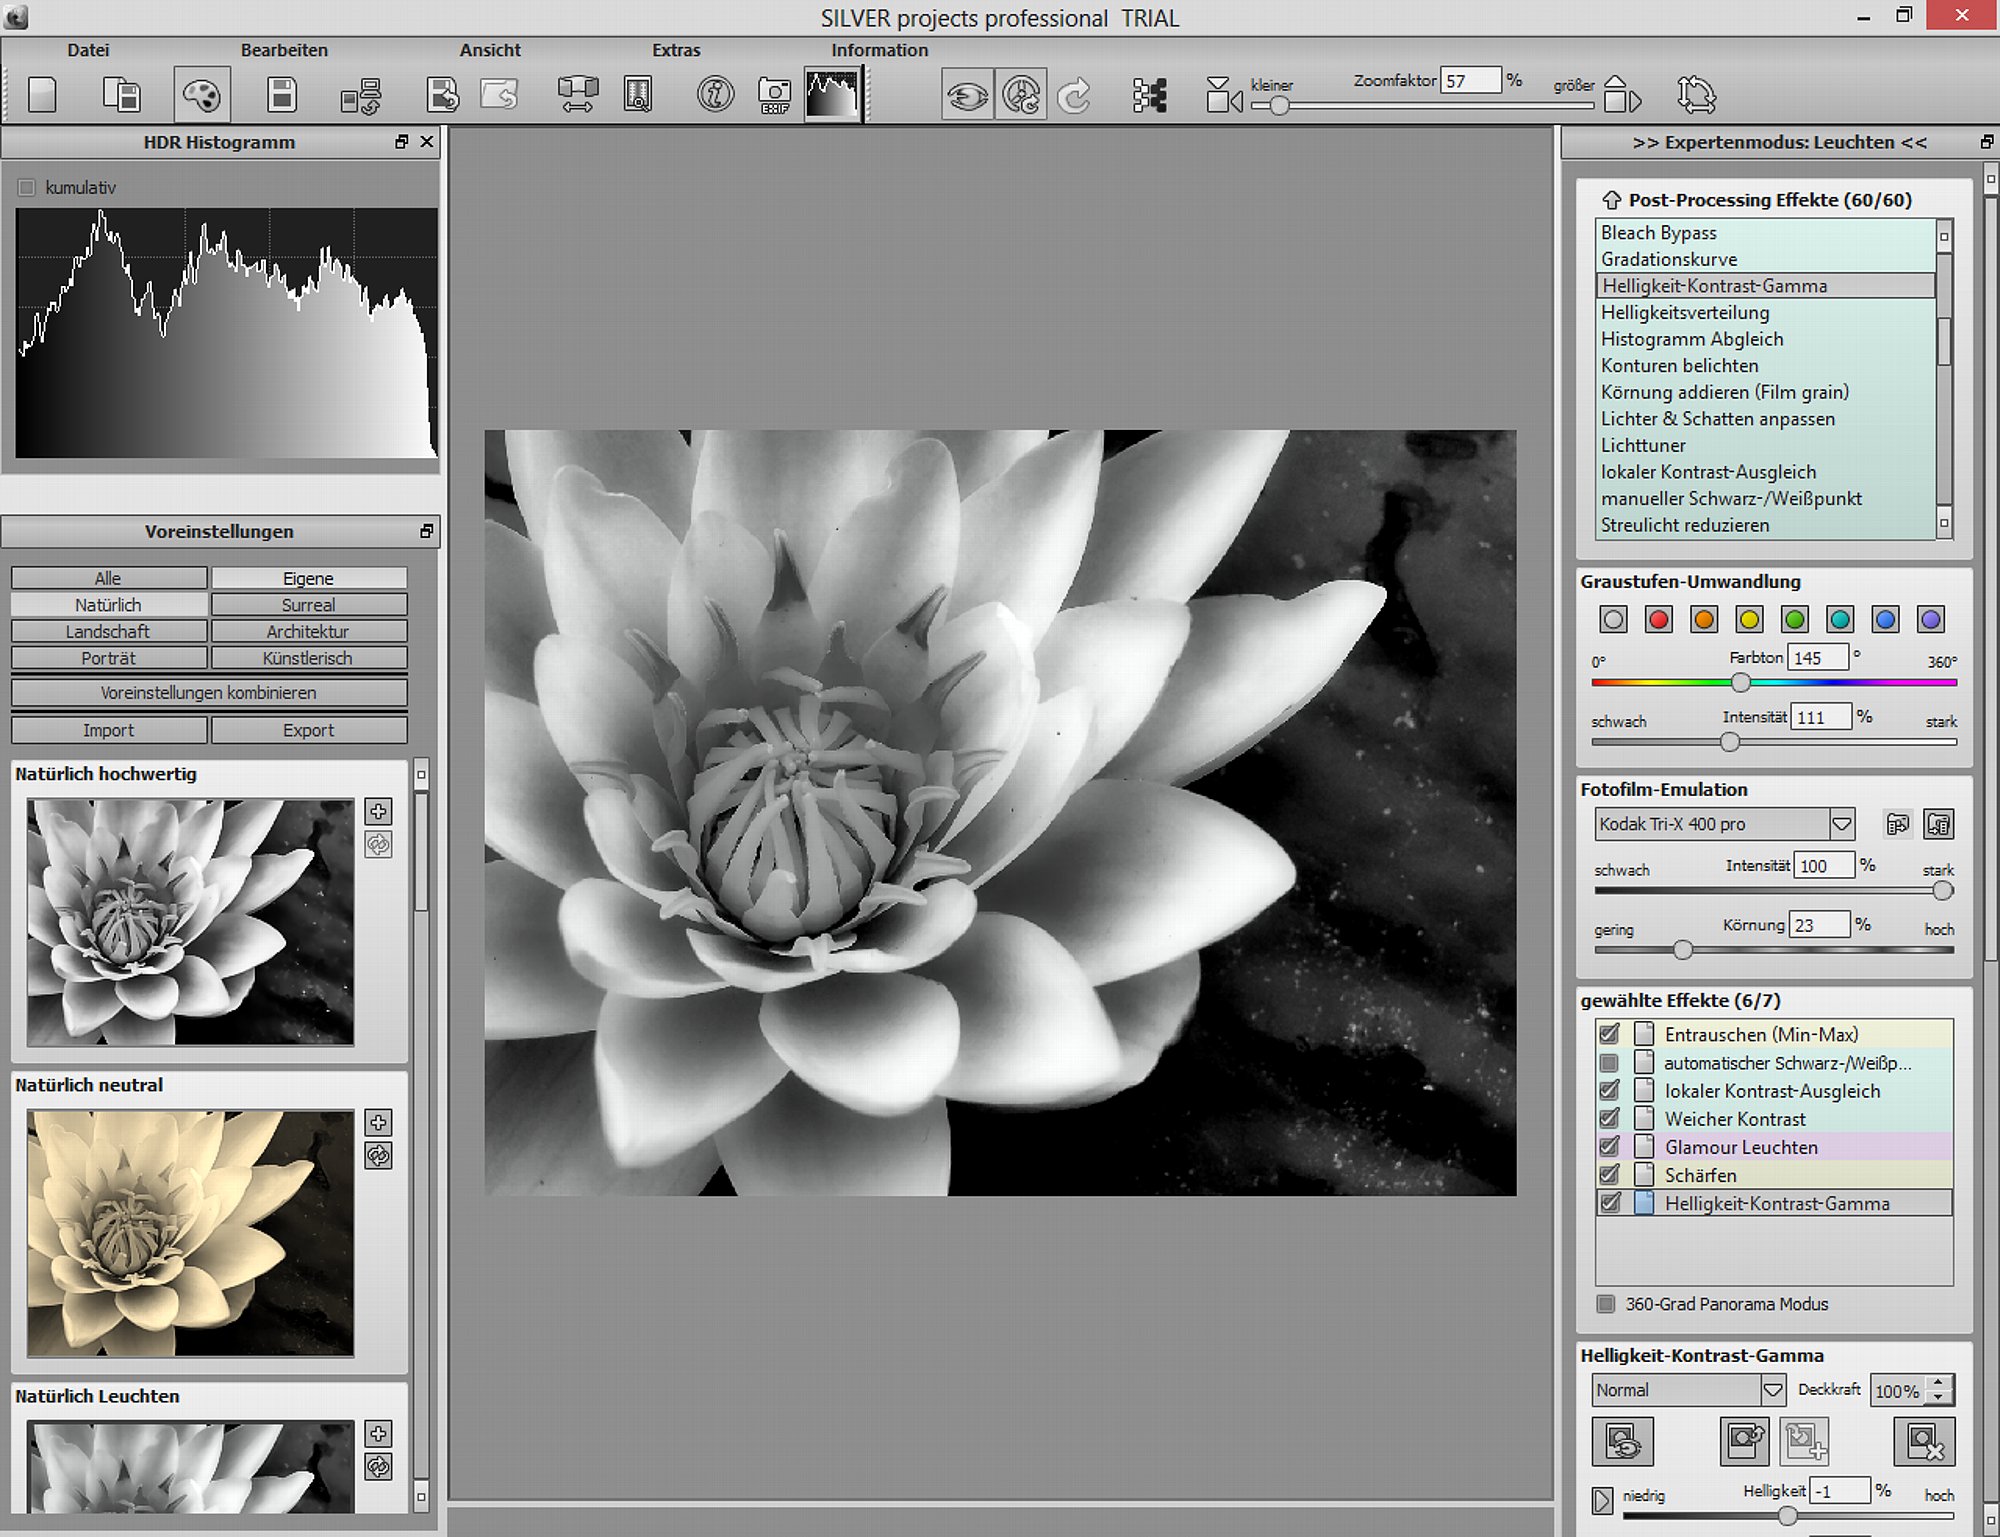
Task: Select the Natürlich neutral preset thumbnail
Action: click(190, 1233)
